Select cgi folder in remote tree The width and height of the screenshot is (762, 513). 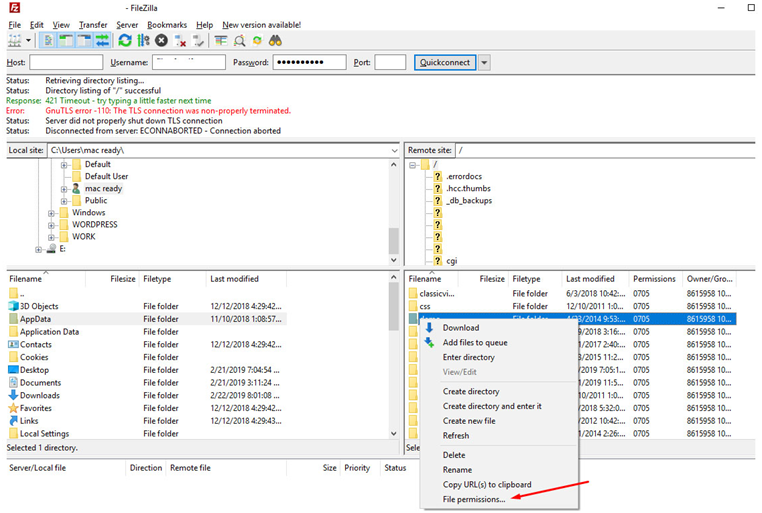tap(452, 261)
